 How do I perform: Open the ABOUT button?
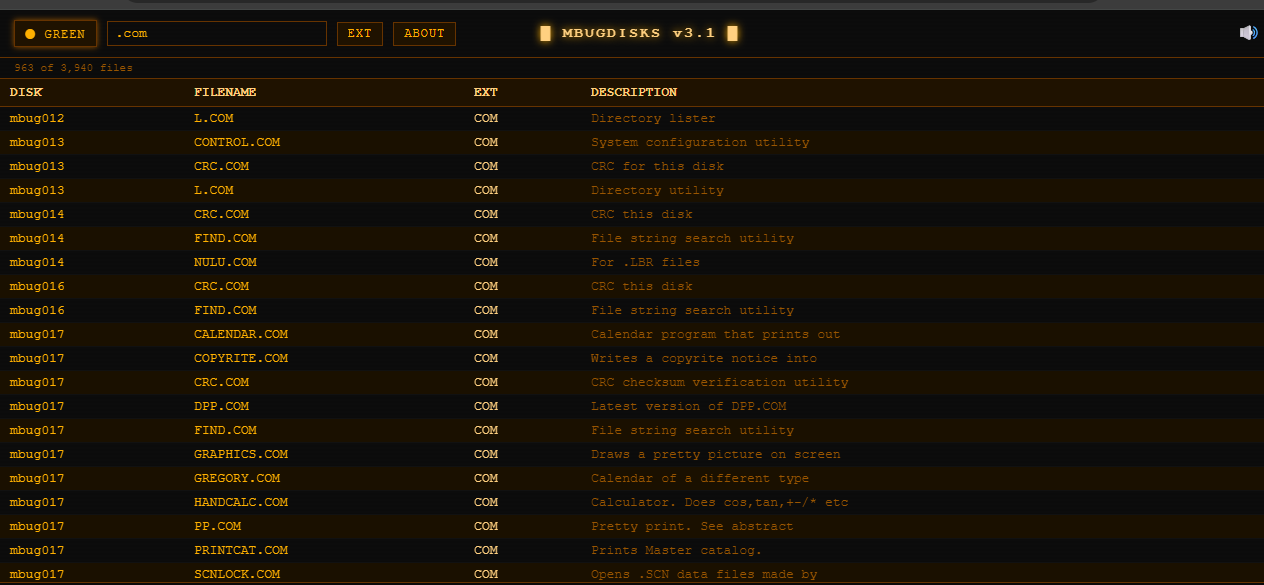click(x=424, y=34)
